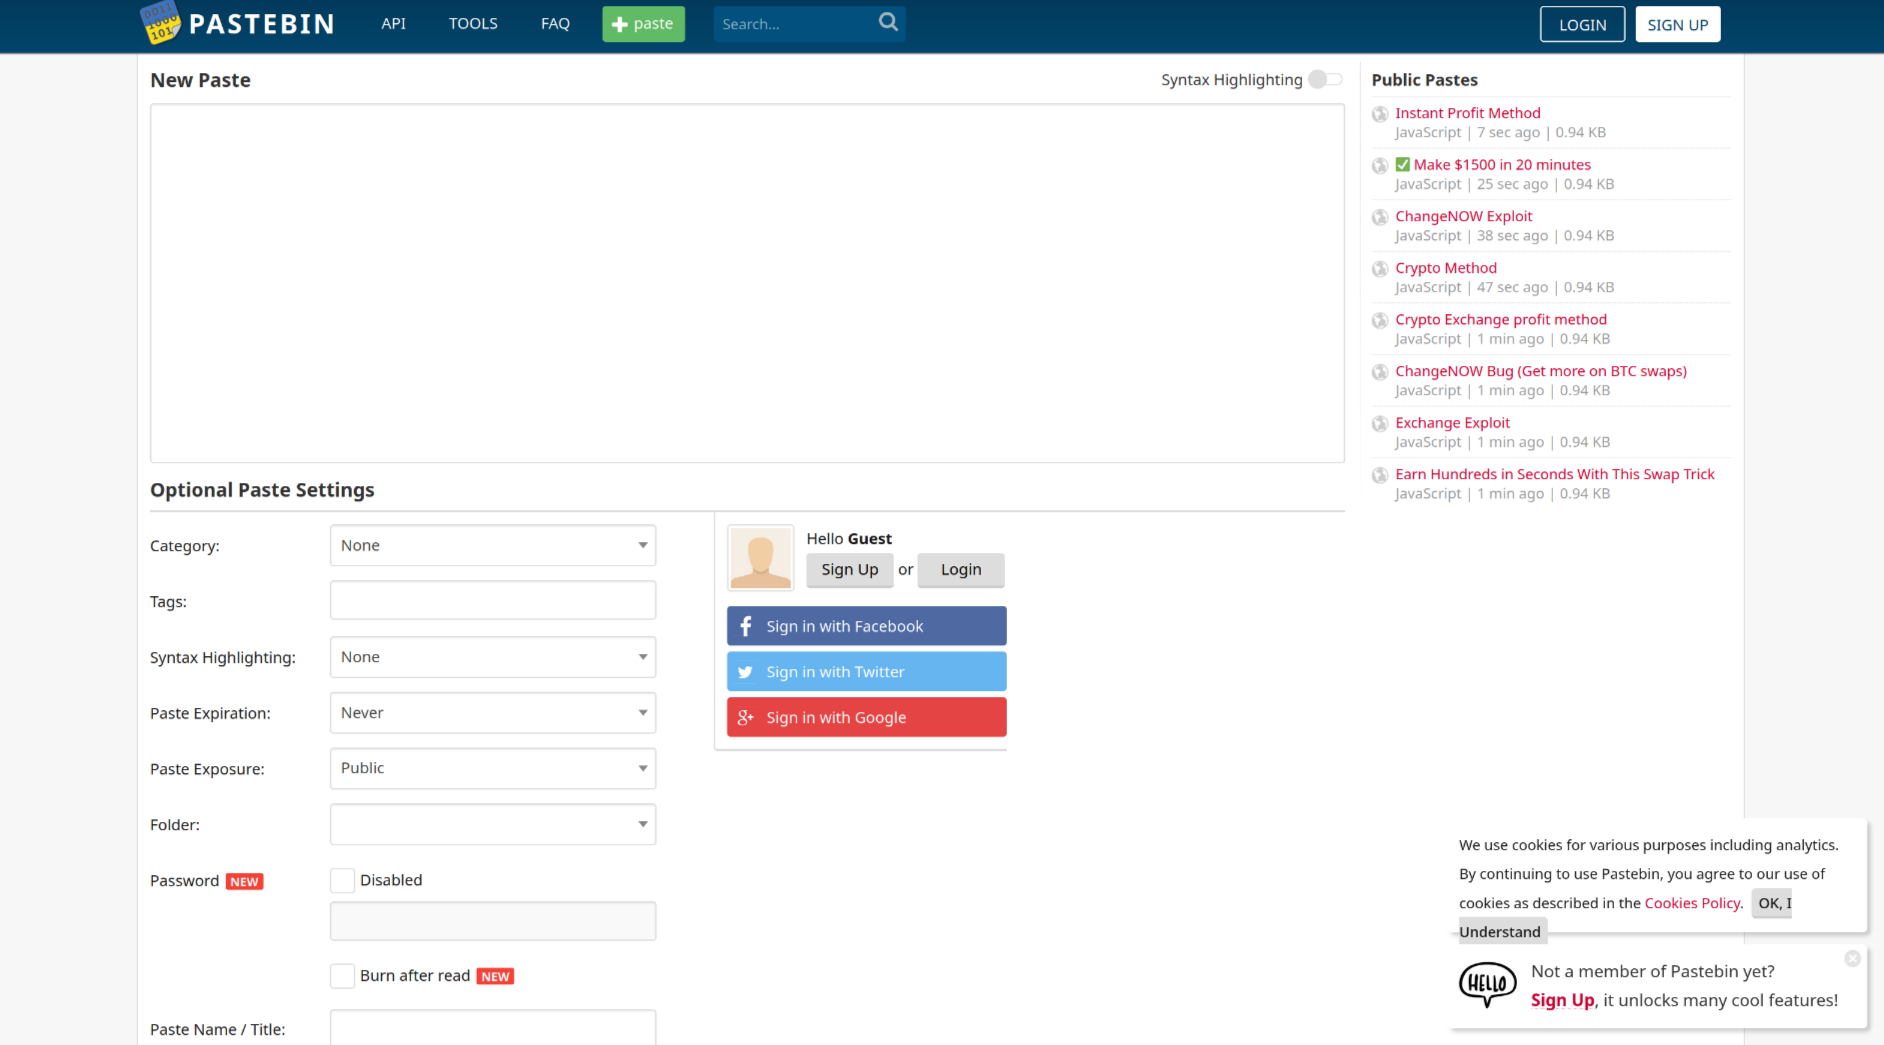Screen dimensions: 1884x1045
Task: Click the guest avatar image
Action: click(x=760, y=558)
